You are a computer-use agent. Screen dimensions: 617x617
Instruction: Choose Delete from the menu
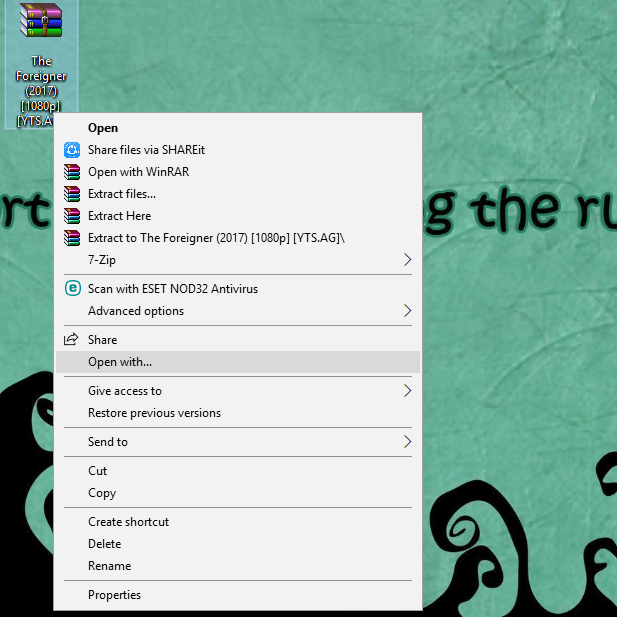coord(238,544)
